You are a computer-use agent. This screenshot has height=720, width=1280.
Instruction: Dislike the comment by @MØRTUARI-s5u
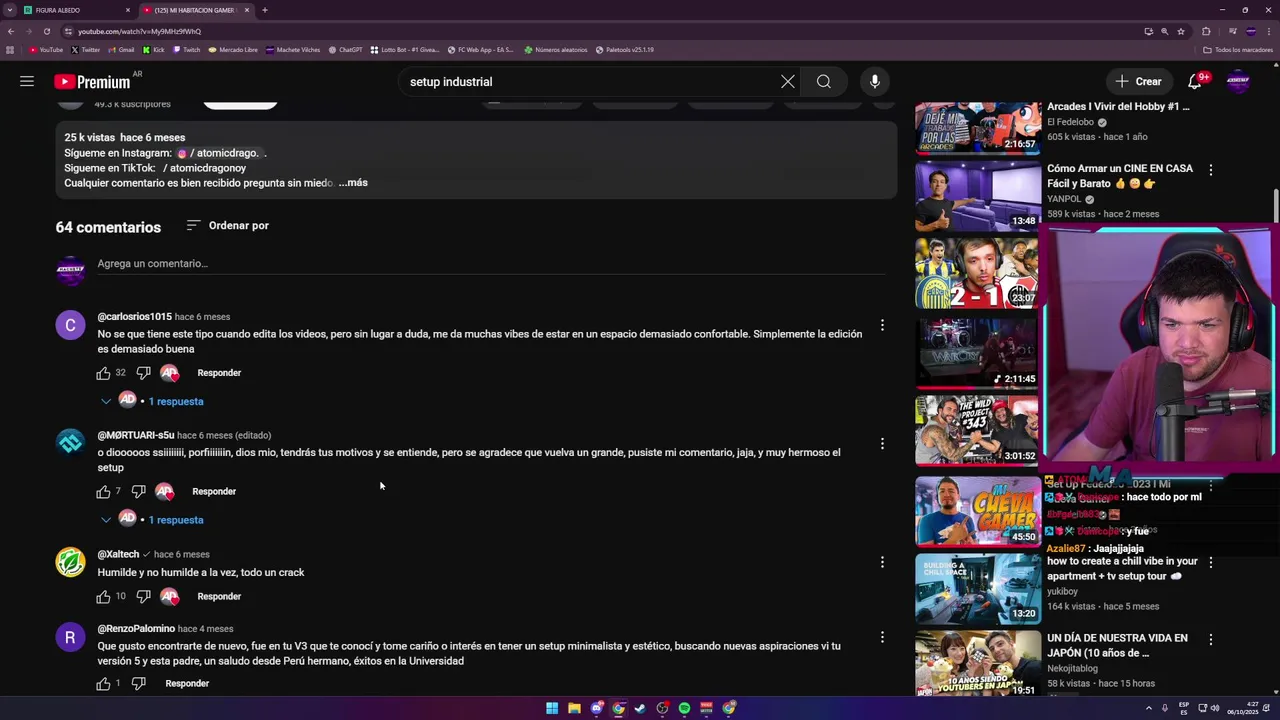pyautogui.click(x=138, y=492)
